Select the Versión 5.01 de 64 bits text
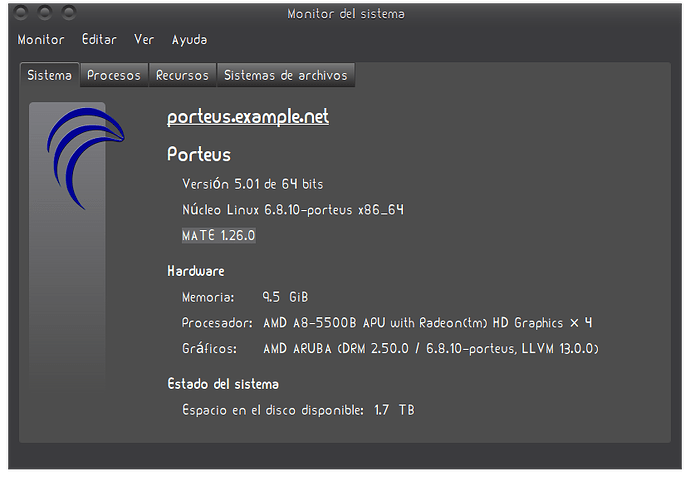The height and width of the screenshot is (485, 690). click(x=253, y=184)
